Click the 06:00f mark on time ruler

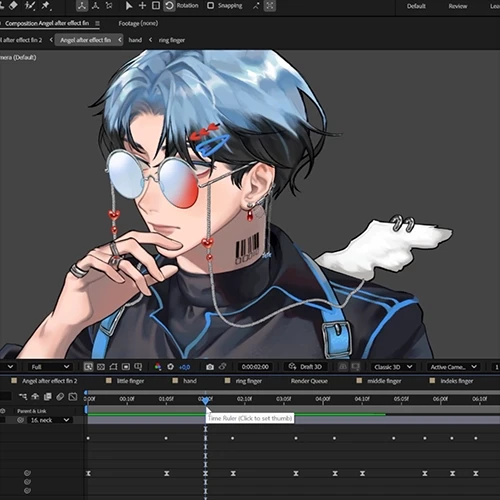[440, 398]
